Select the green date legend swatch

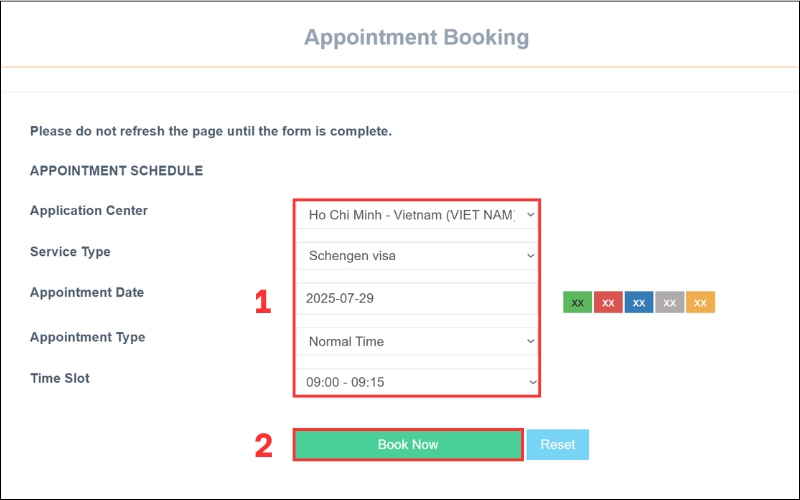pos(578,302)
